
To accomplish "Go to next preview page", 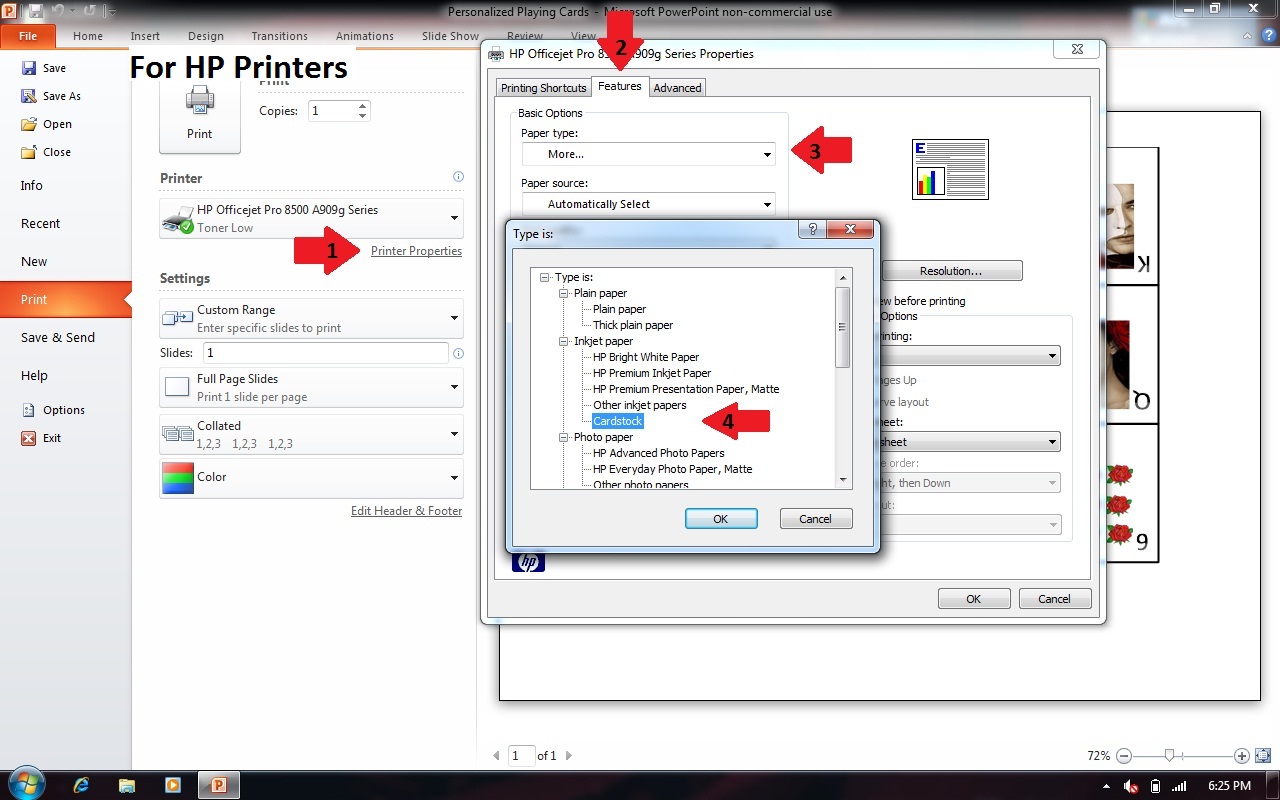I will [569, 756].
